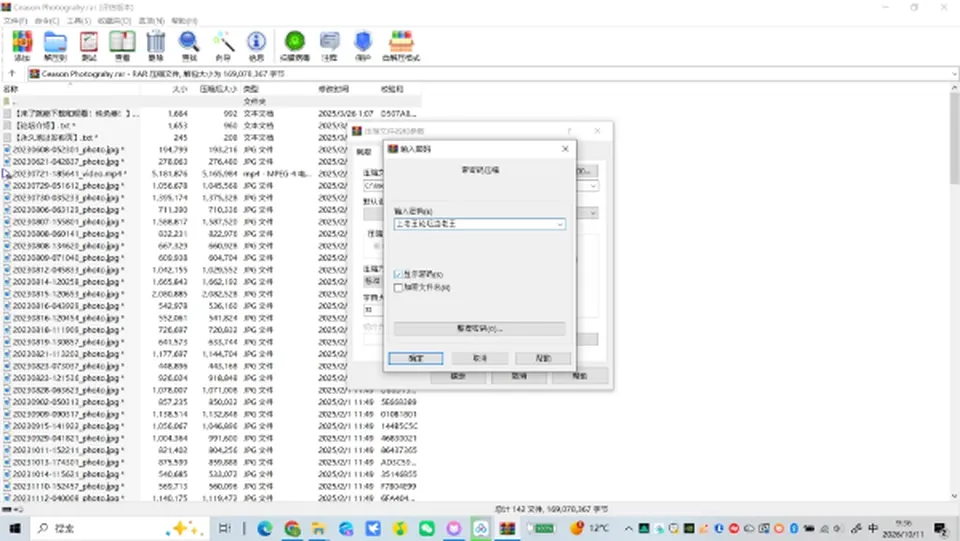
Task: Click Help (帮助) in the password dialog
Action: 543,358
